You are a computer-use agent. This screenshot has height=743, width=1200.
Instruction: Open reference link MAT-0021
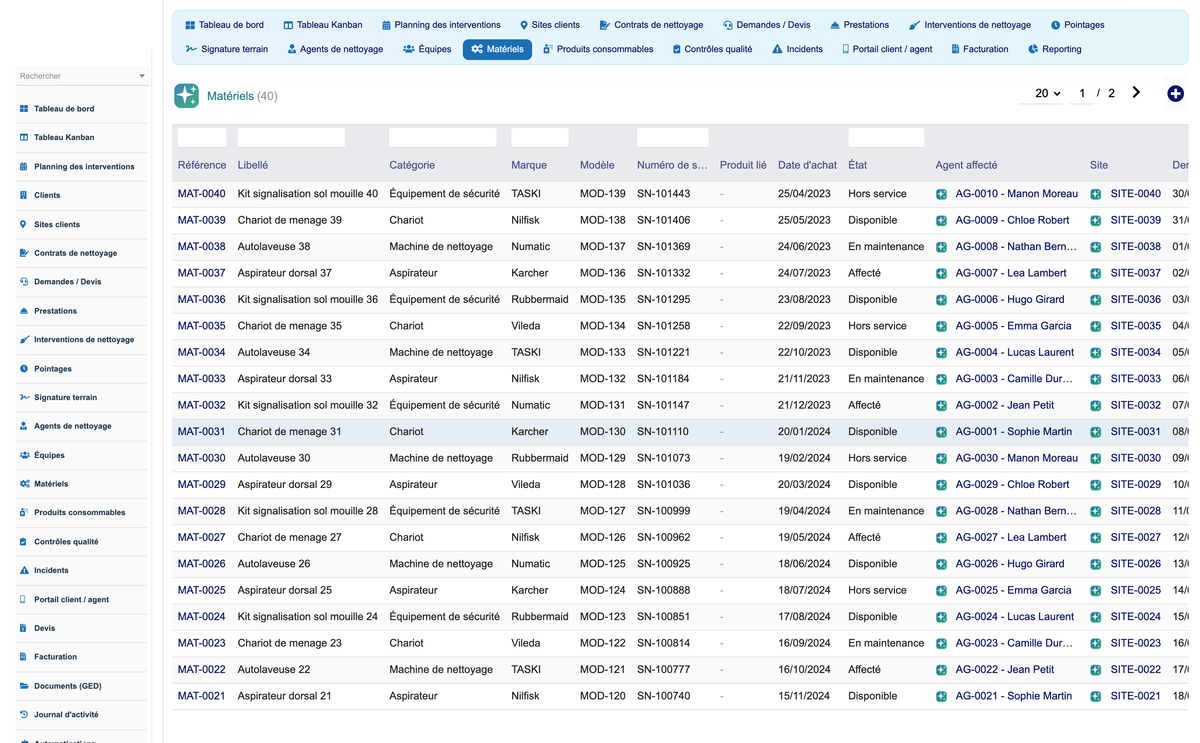[x=201, y=696]
